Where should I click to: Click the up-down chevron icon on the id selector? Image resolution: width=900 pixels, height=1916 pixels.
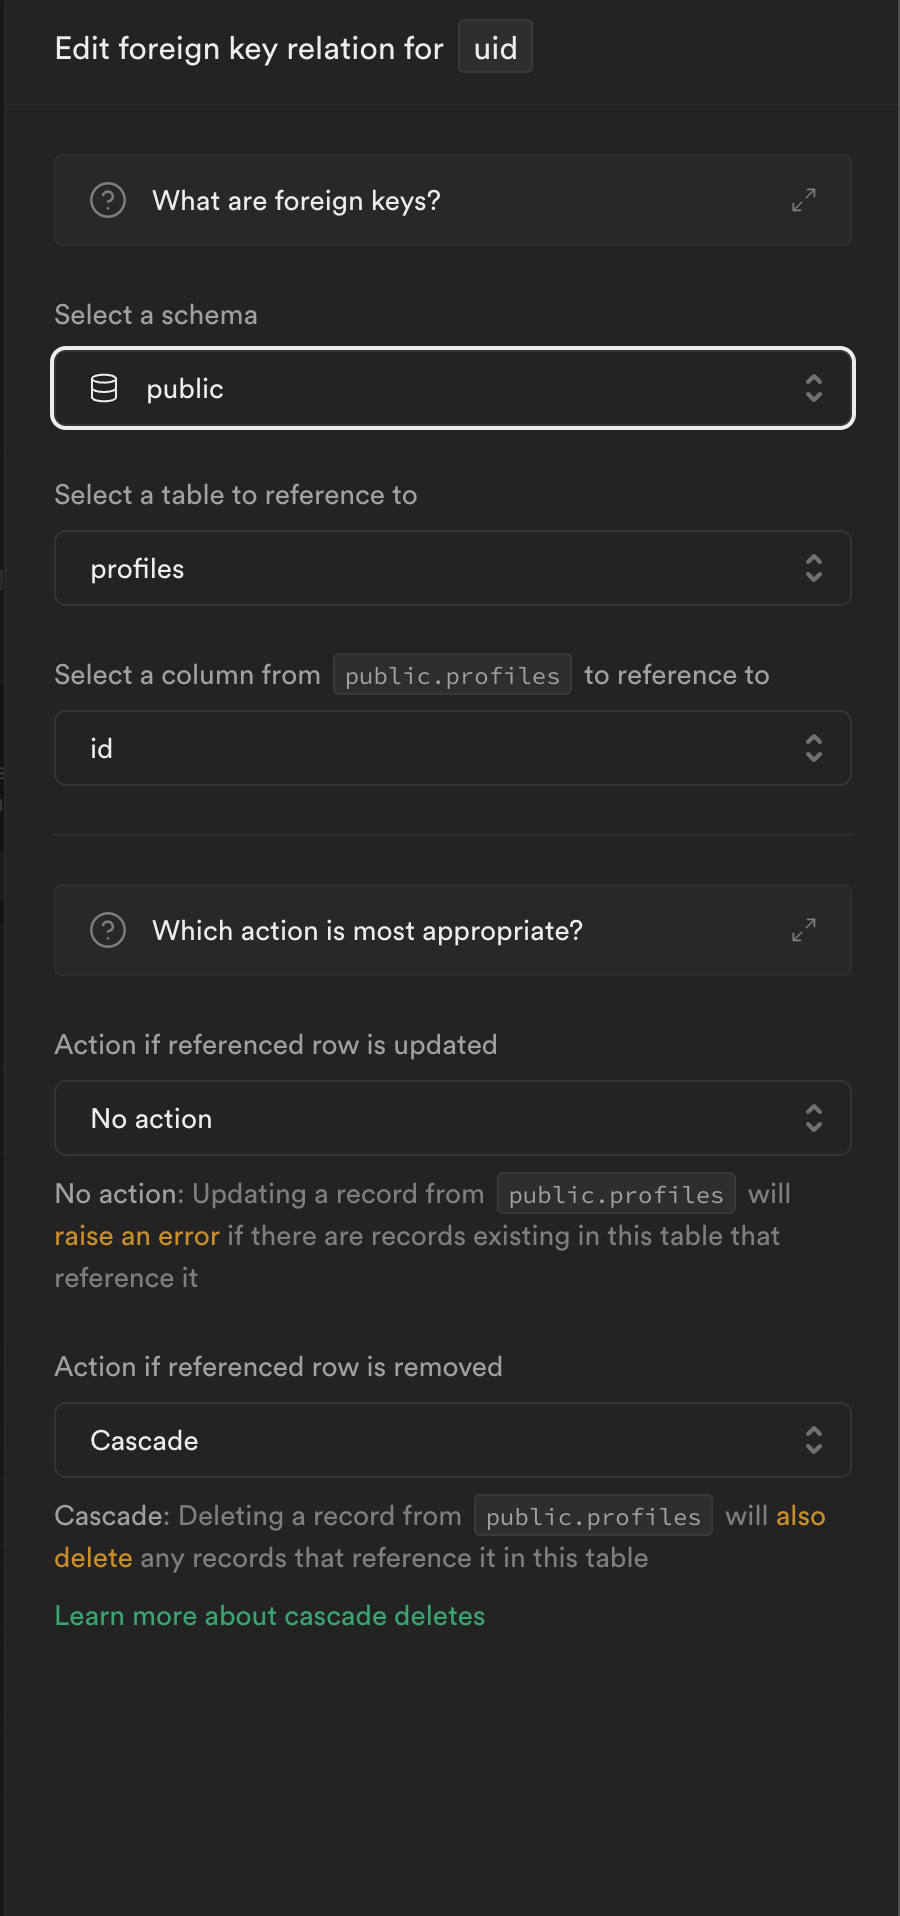pos(814,748)
